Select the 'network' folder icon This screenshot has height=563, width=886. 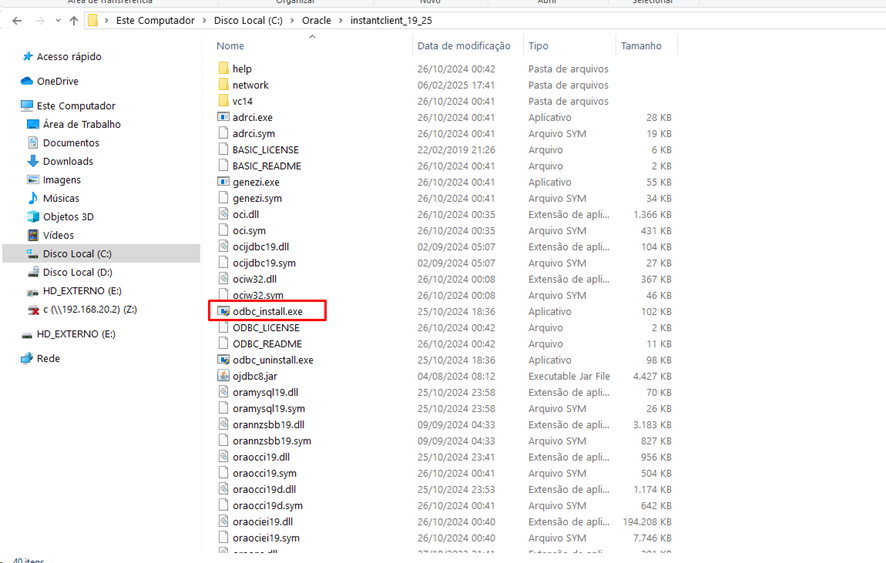[x=223, y=85]
